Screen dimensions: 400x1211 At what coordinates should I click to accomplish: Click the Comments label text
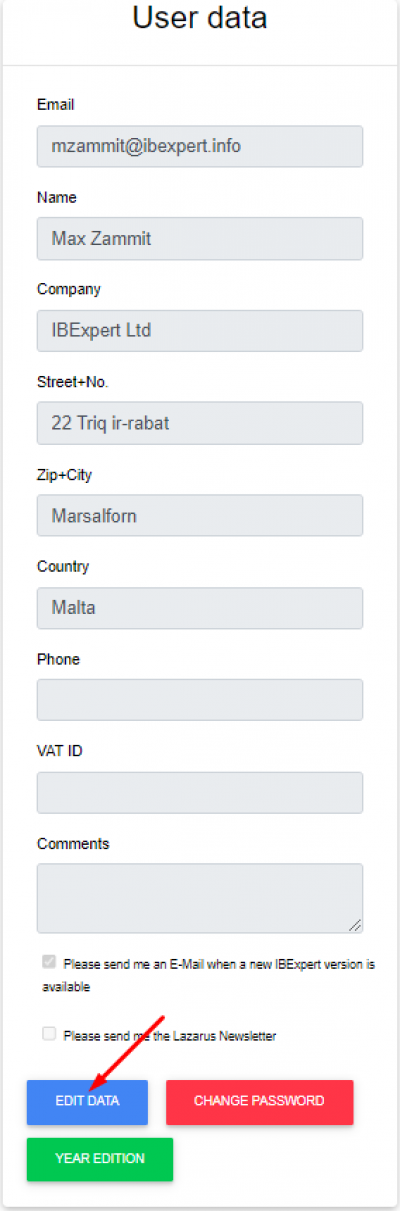73,843
